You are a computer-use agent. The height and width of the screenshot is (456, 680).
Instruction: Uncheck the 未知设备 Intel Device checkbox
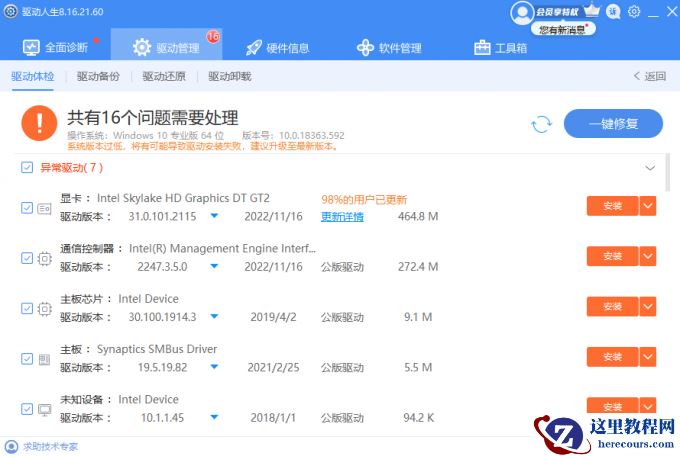27,409
